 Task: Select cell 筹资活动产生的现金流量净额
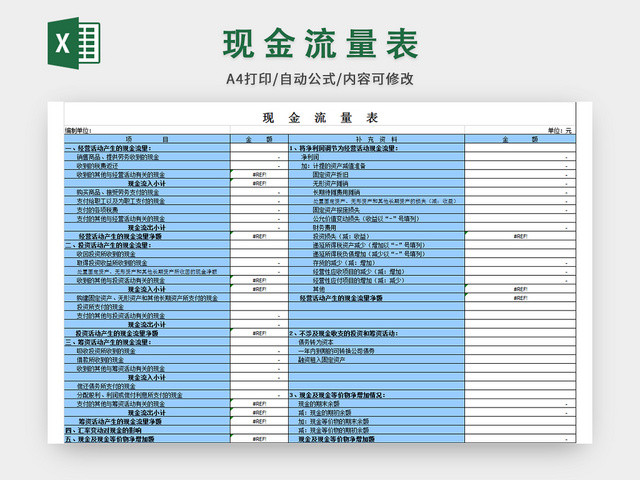[x=147, y=421]
